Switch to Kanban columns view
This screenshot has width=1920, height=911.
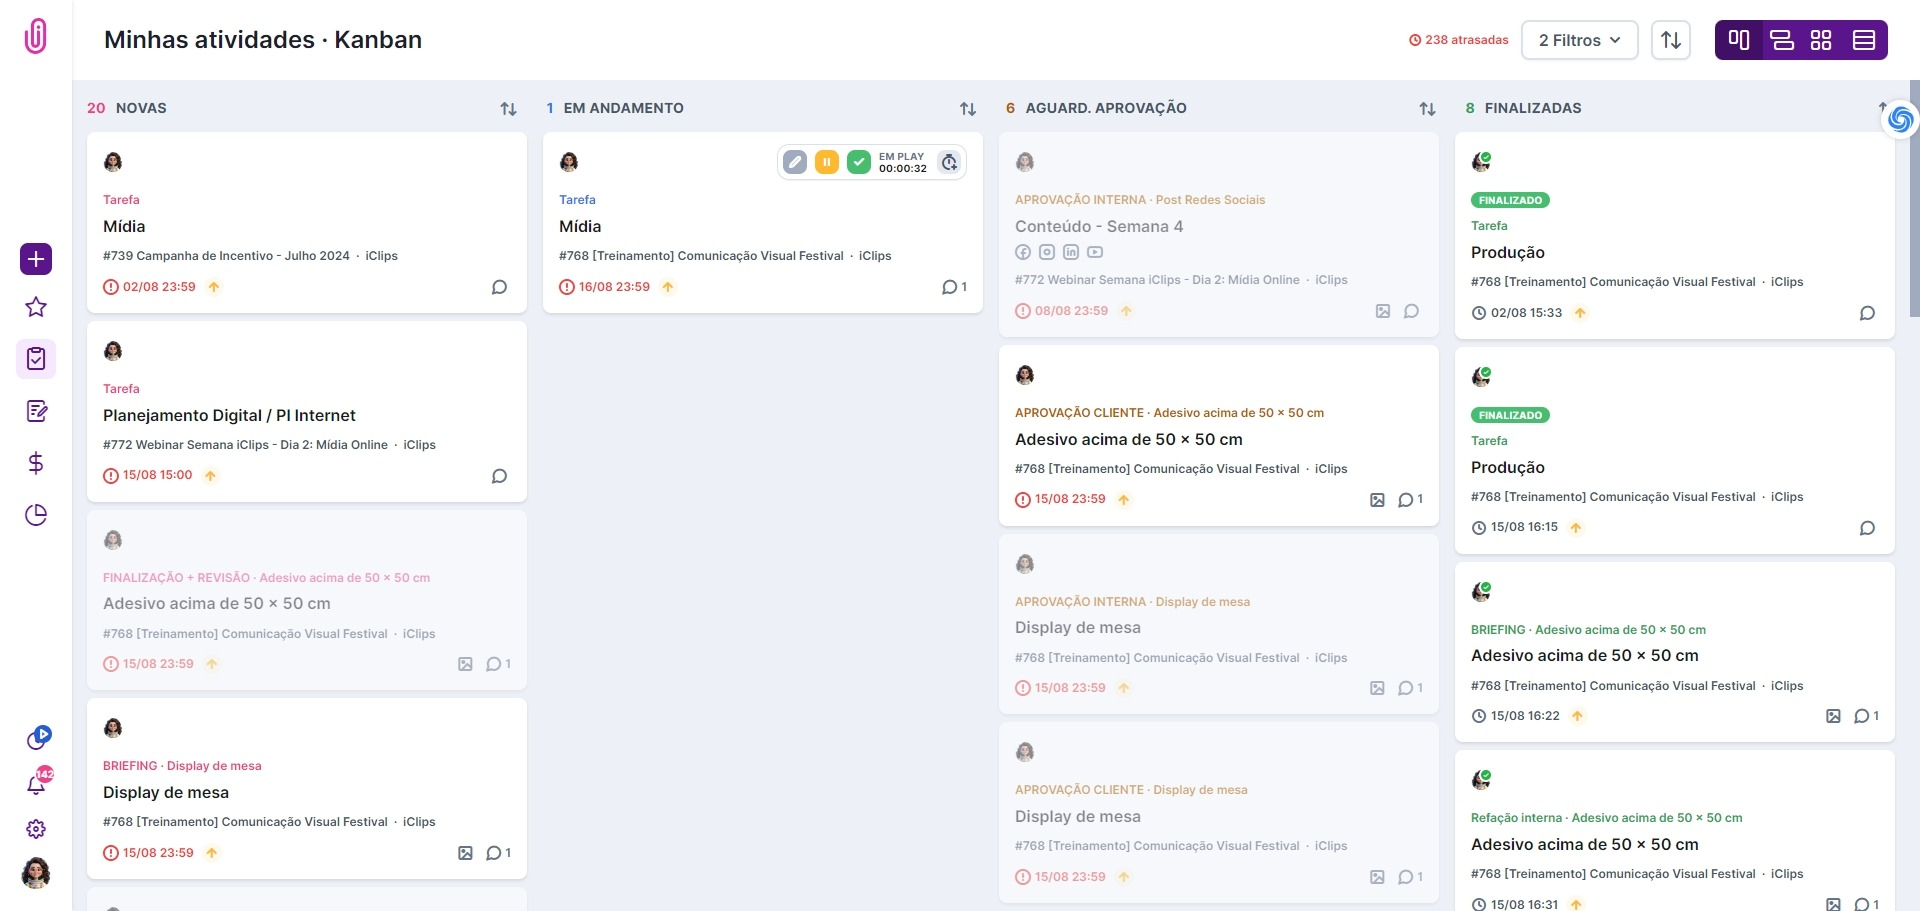point(1739,40)
